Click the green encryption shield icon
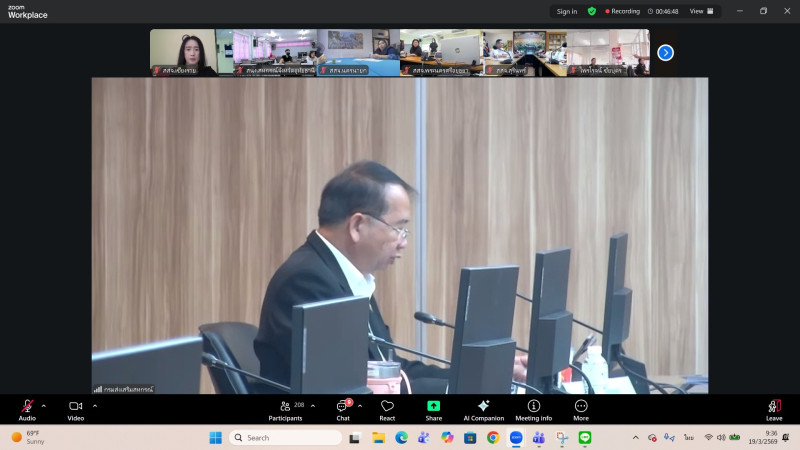 (x=592, y=11)
